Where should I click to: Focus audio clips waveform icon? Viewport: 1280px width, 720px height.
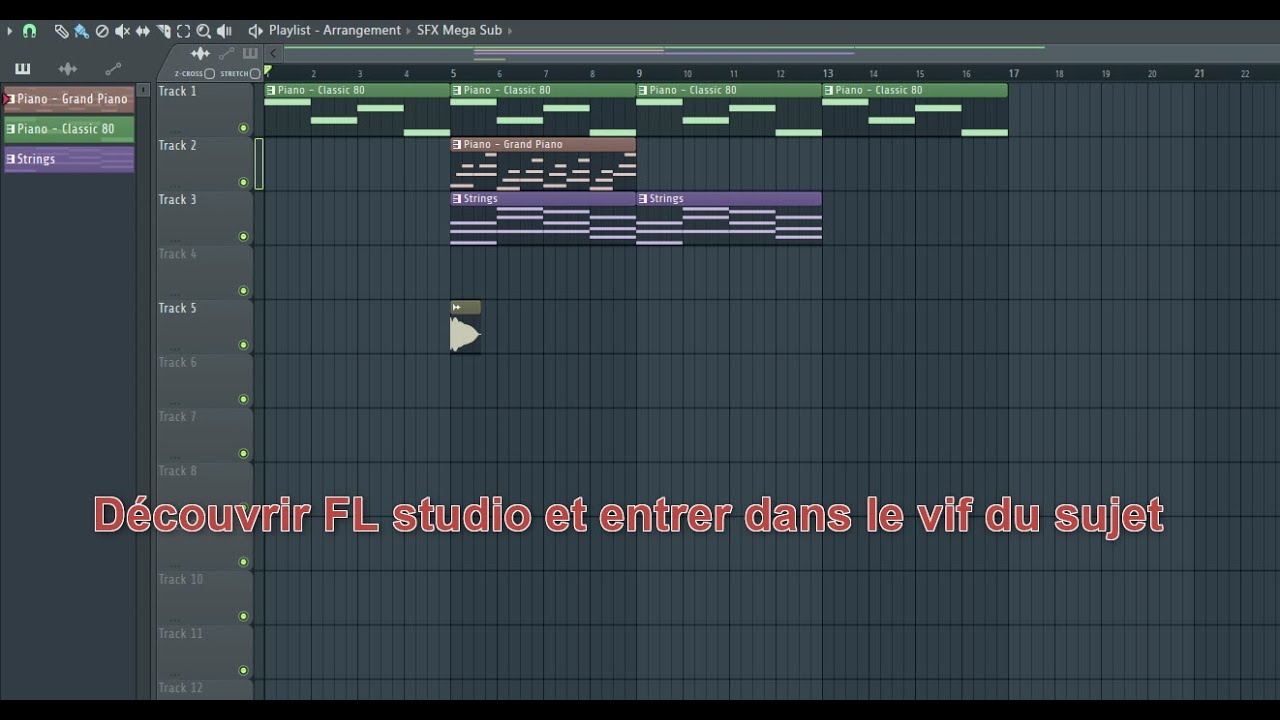coord(200,53)
